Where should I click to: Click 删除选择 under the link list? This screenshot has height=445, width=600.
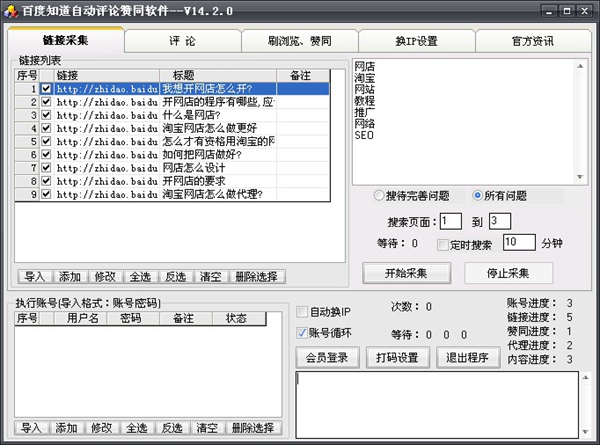click(255, 276)
